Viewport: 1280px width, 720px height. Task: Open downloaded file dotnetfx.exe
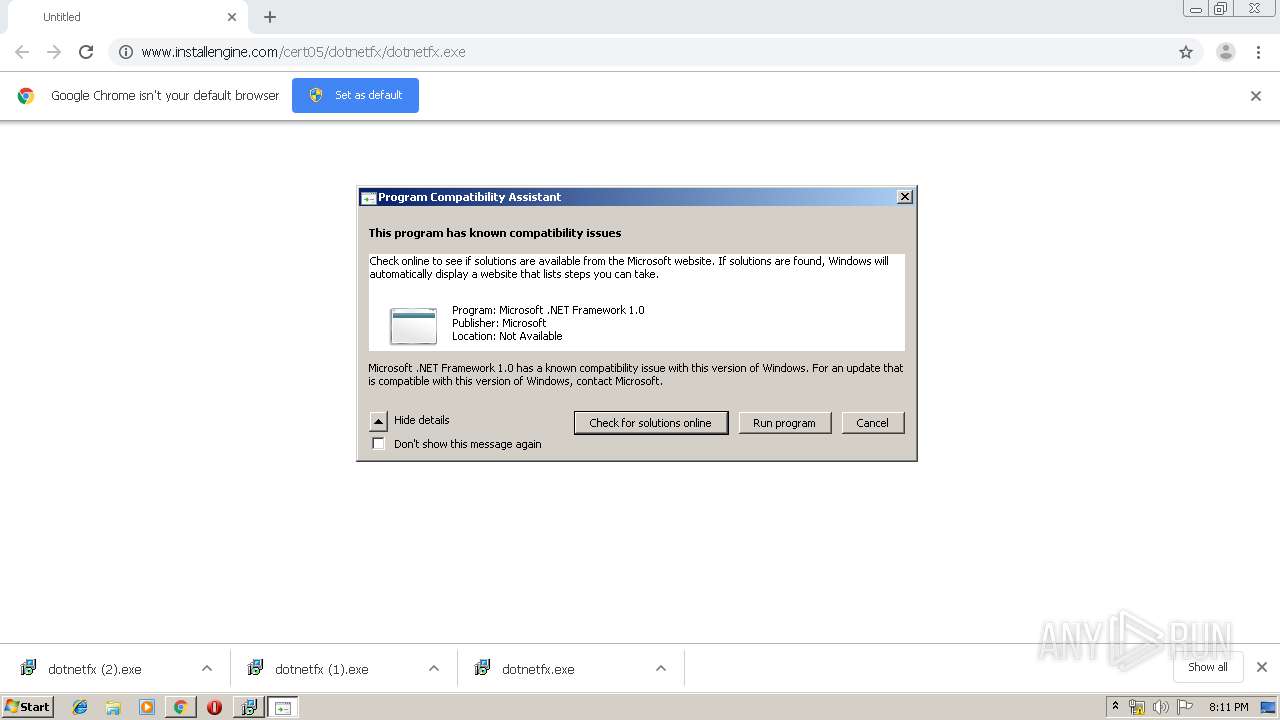(x=538, y=669)
